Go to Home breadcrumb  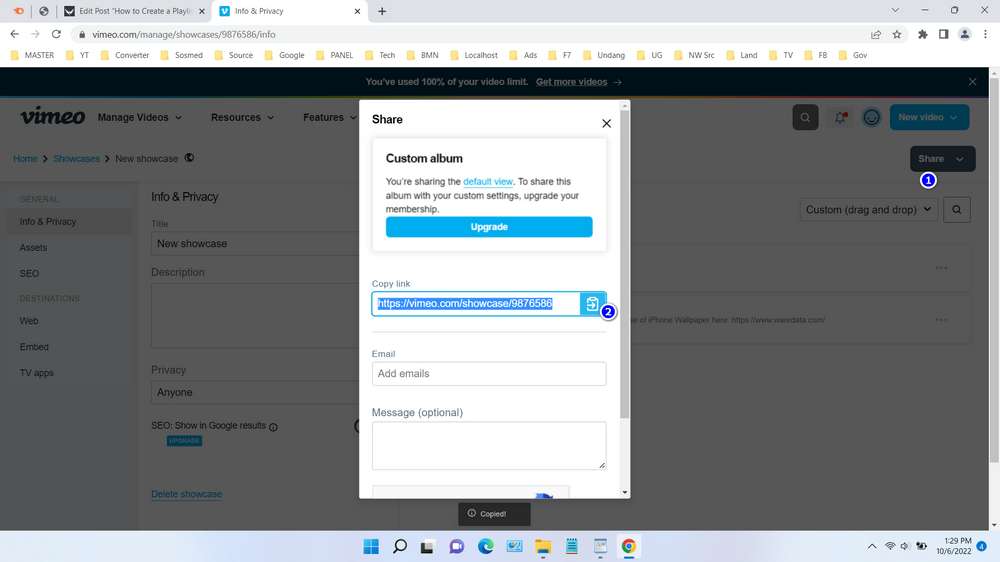[x=25, y=159]
